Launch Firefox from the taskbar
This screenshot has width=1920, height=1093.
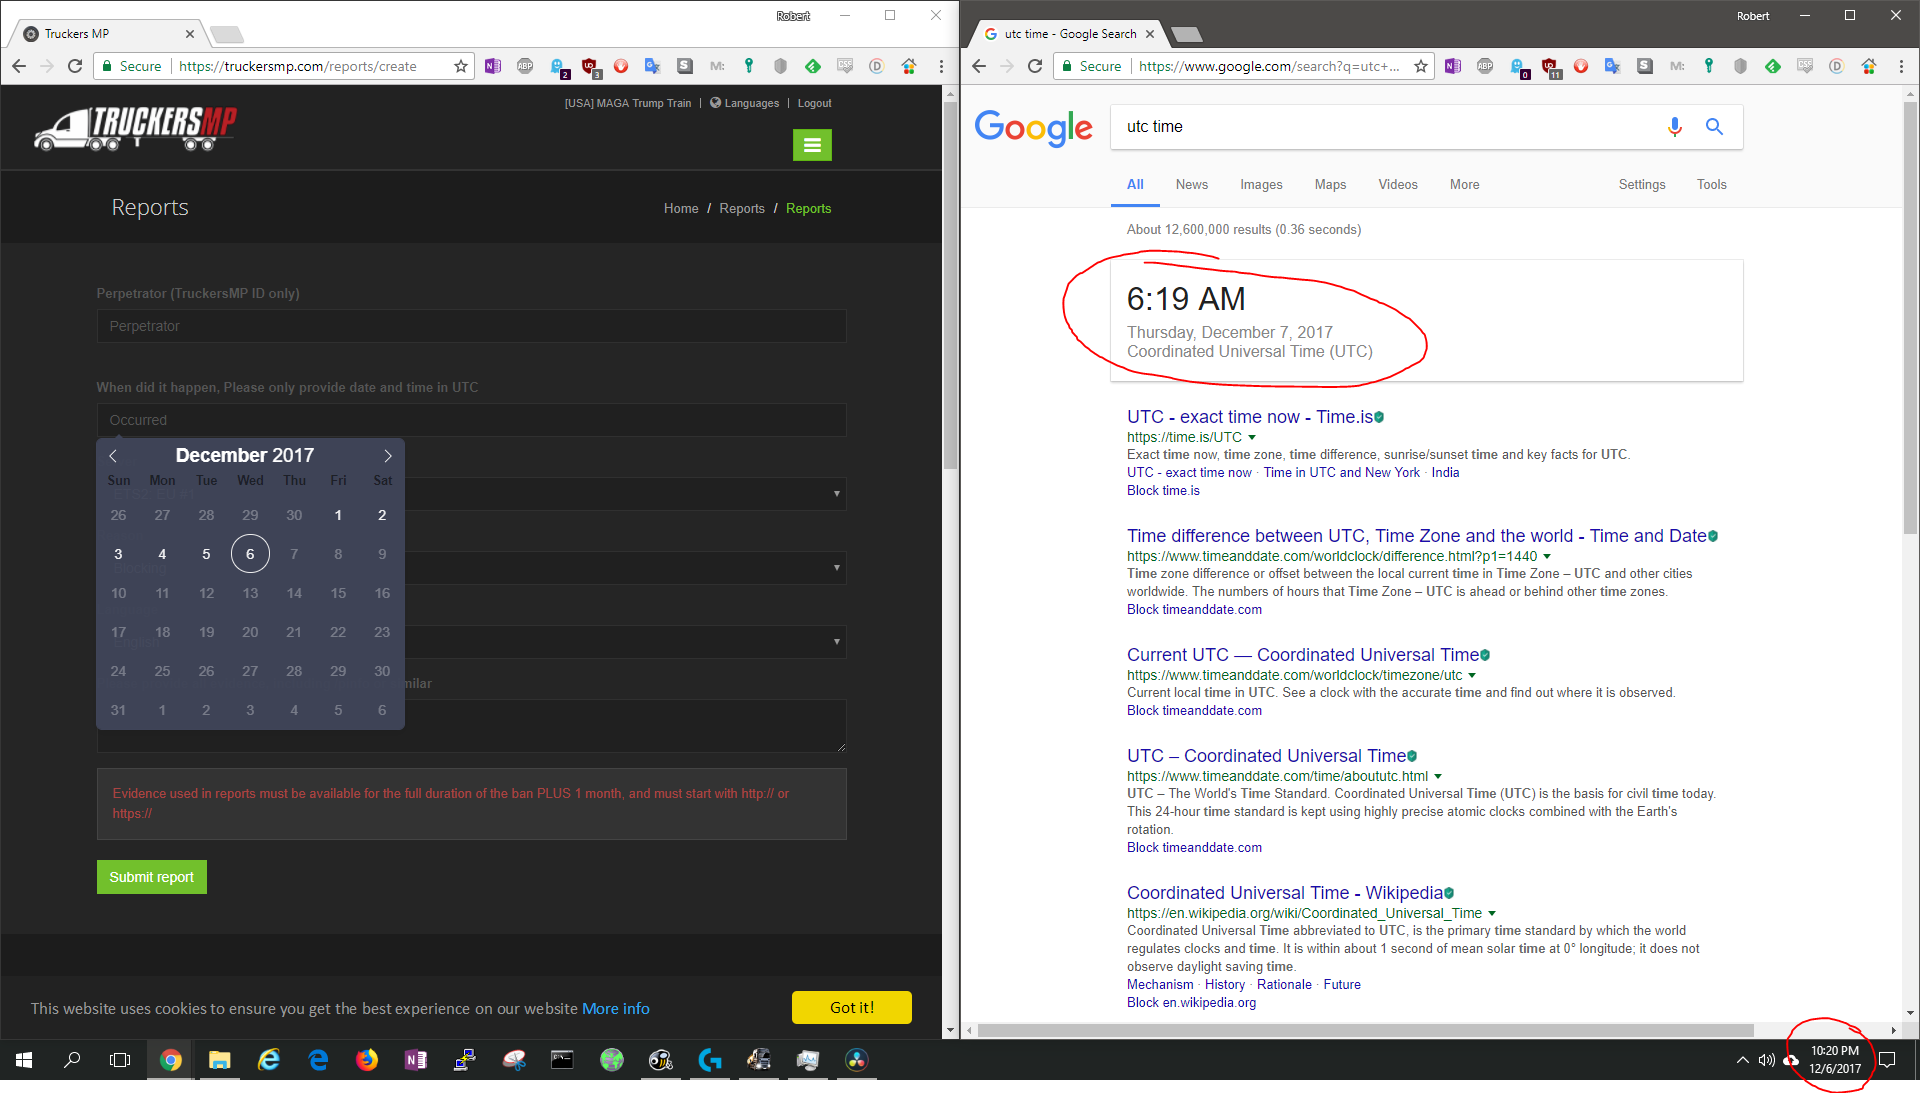367,1060
